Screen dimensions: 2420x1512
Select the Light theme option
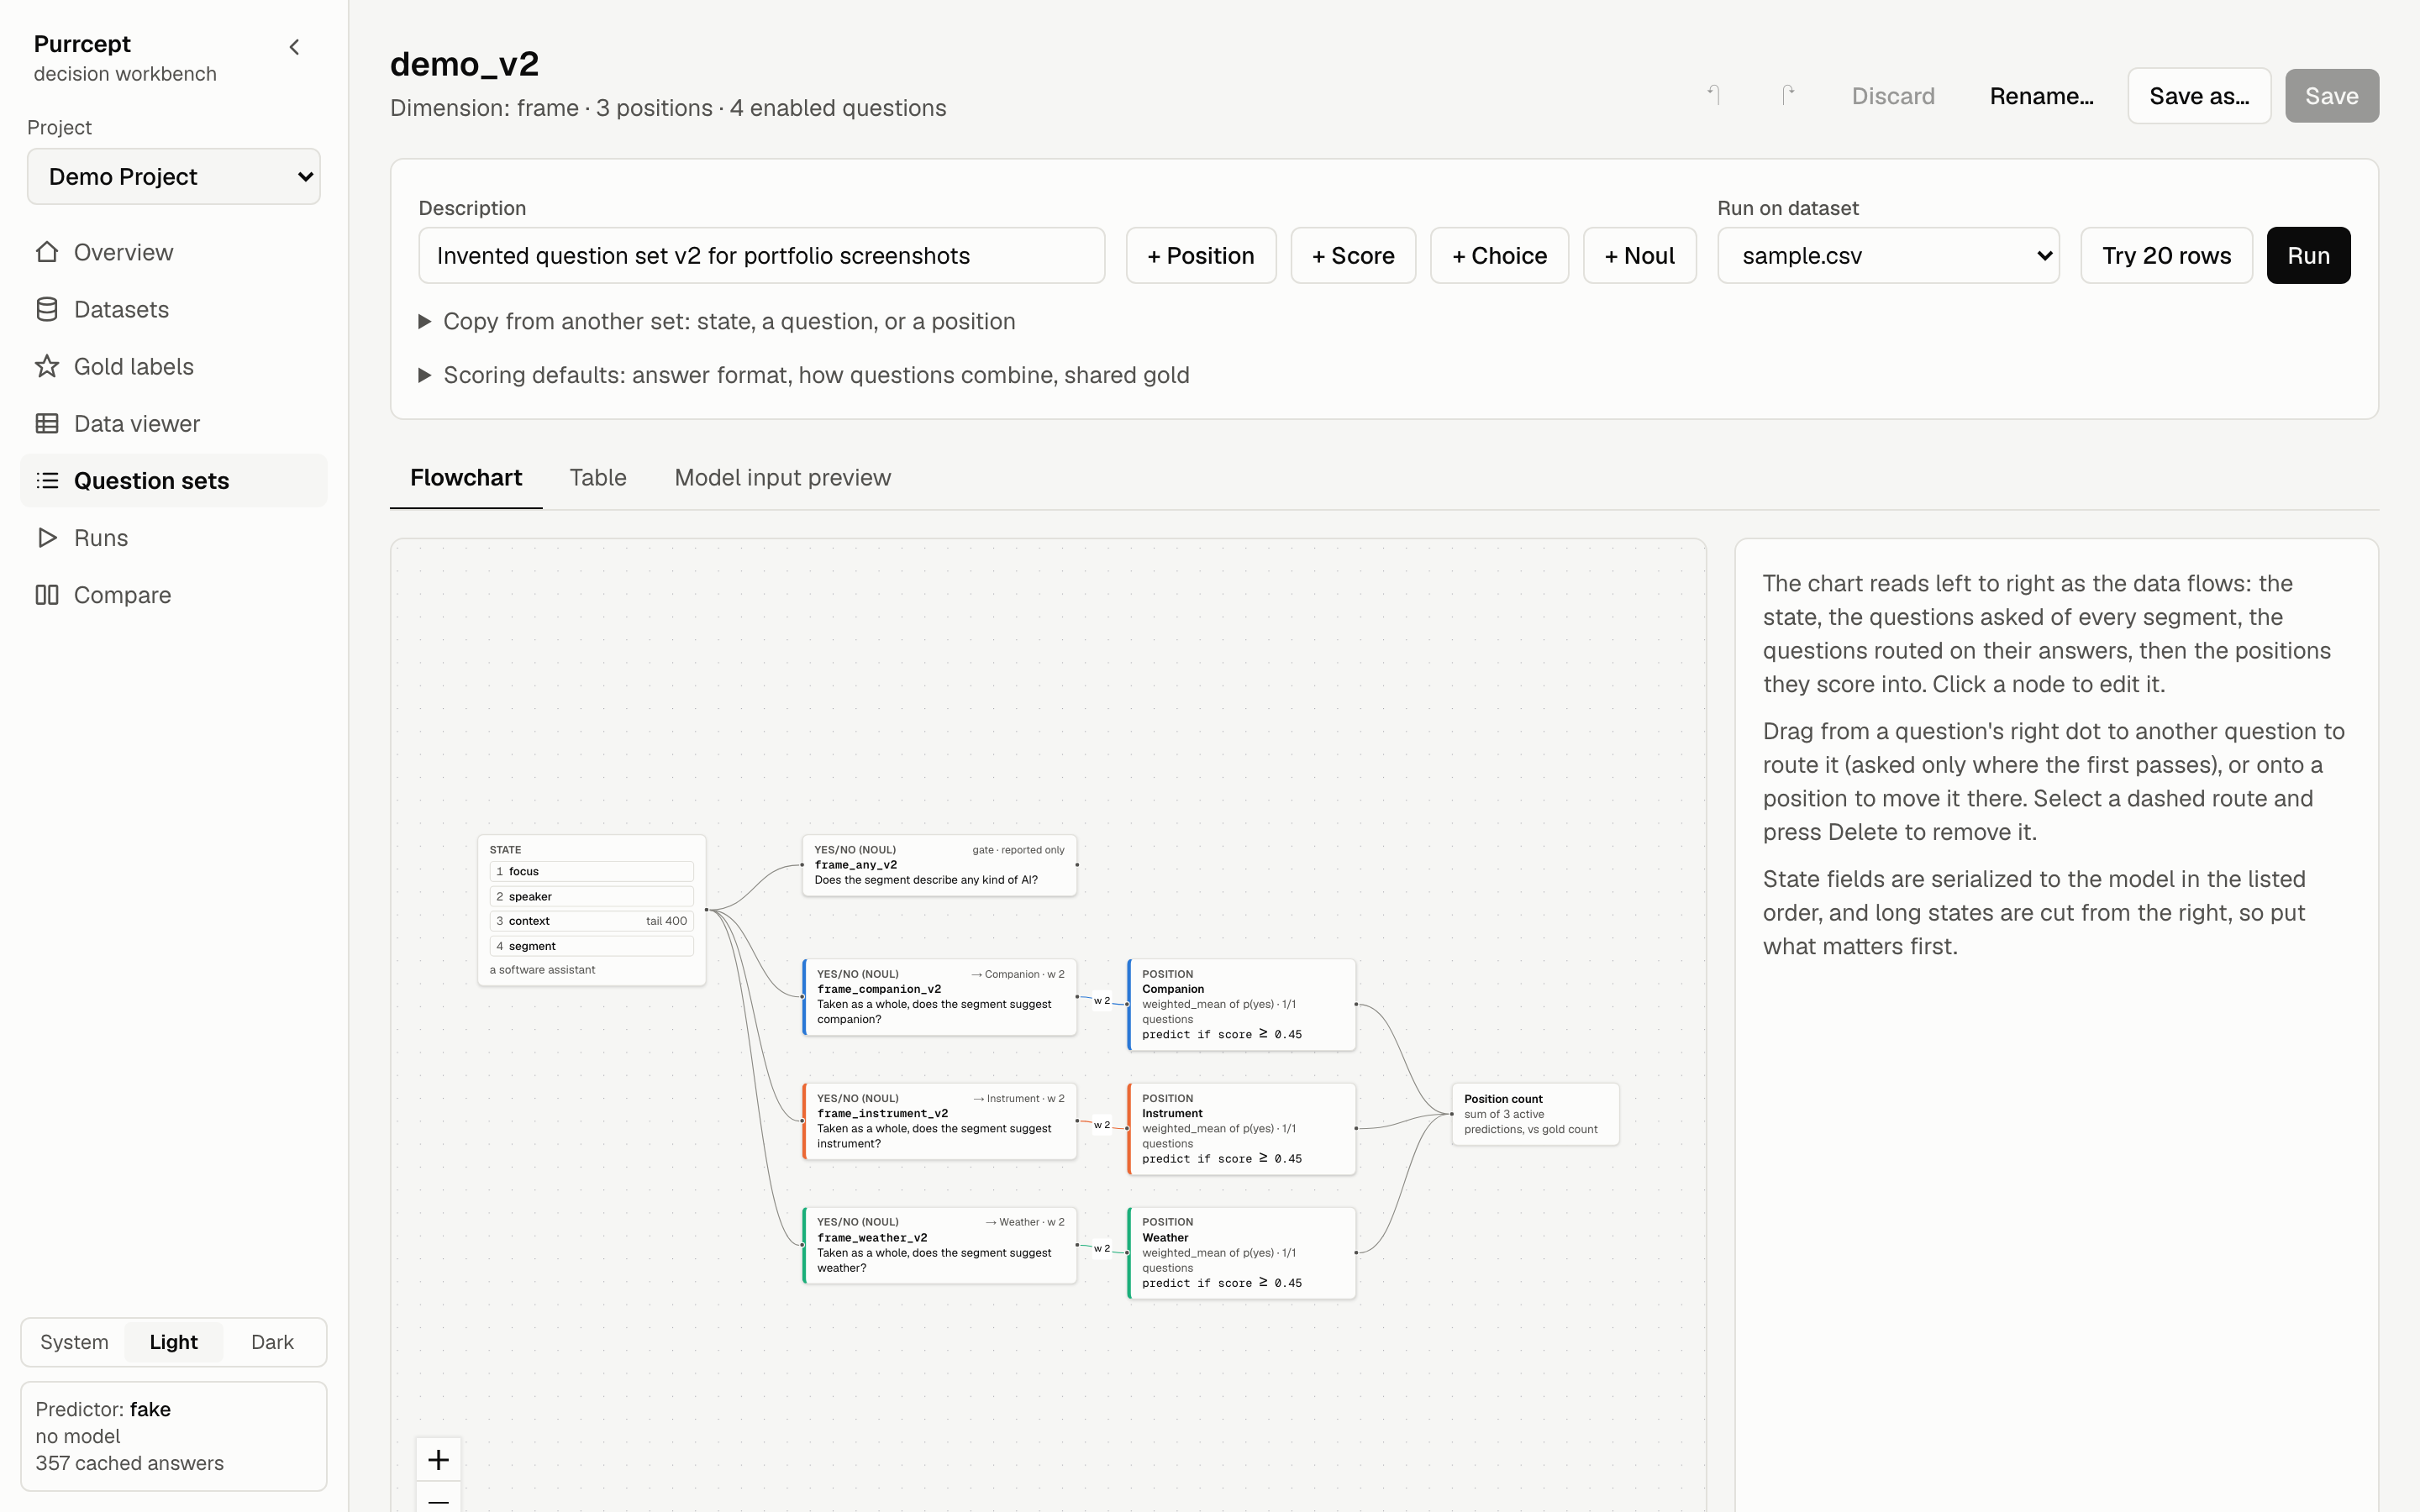(173, 1342)
